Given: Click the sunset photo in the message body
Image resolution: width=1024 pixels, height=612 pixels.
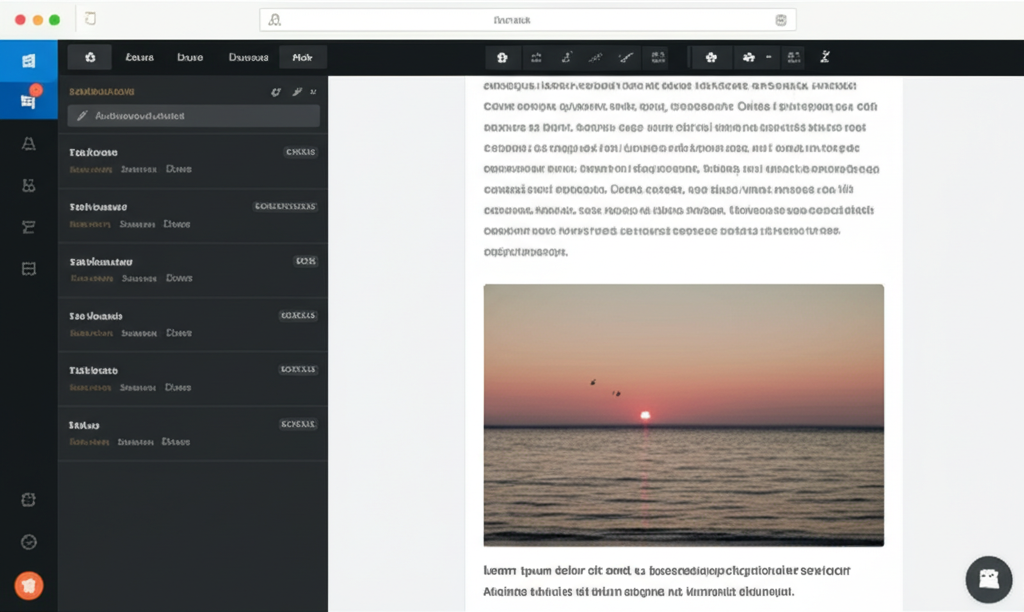Looking at the screenshot, I should pos(684,413).
